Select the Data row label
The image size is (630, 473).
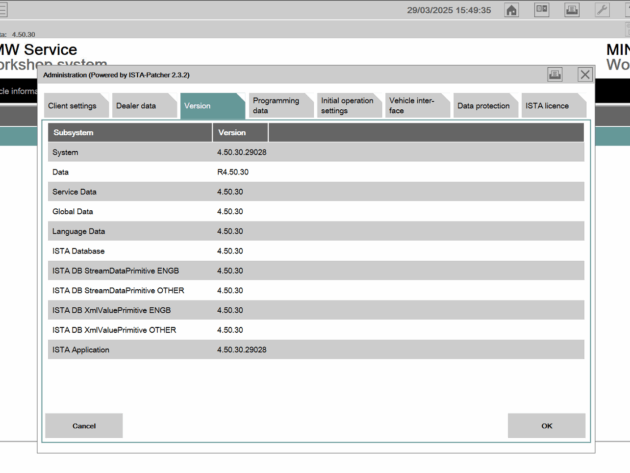[60, 172]
